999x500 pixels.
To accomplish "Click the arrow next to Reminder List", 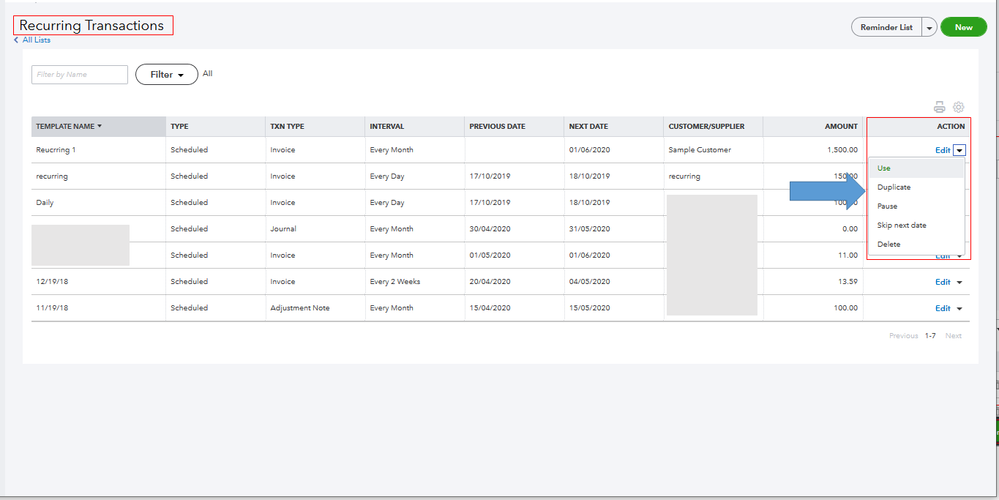I will point(930,27).
